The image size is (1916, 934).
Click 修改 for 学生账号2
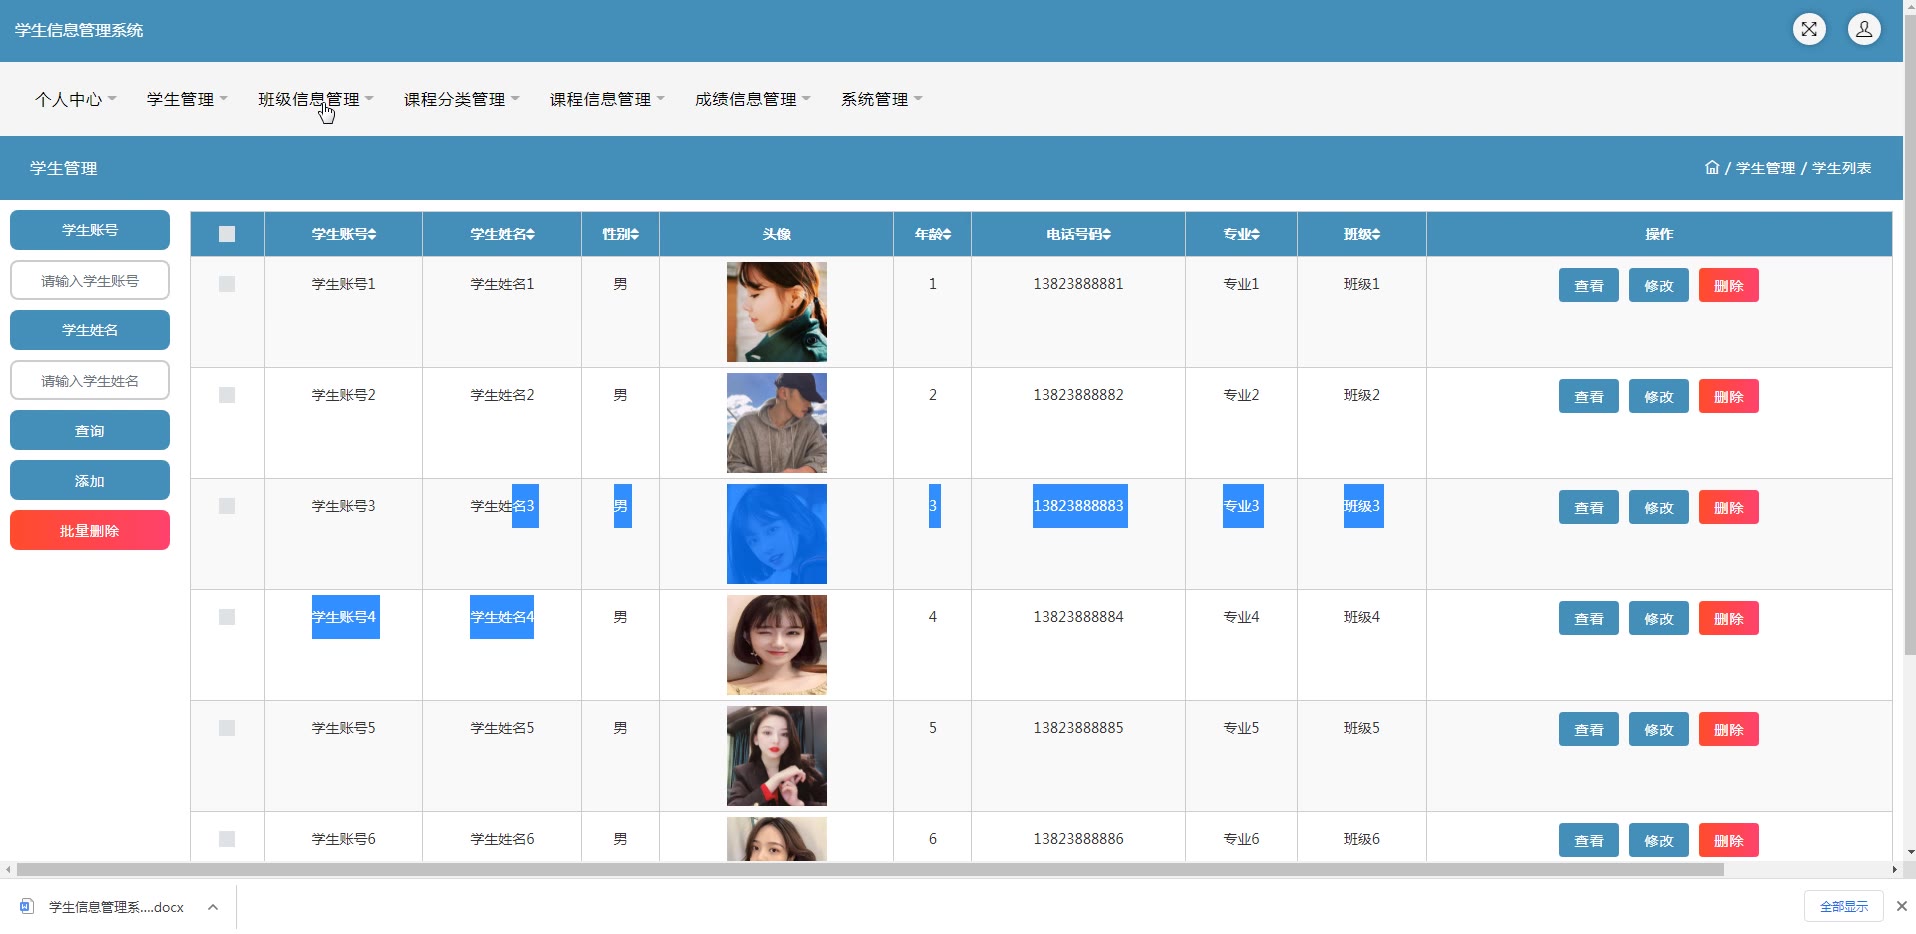(1658, 396)
